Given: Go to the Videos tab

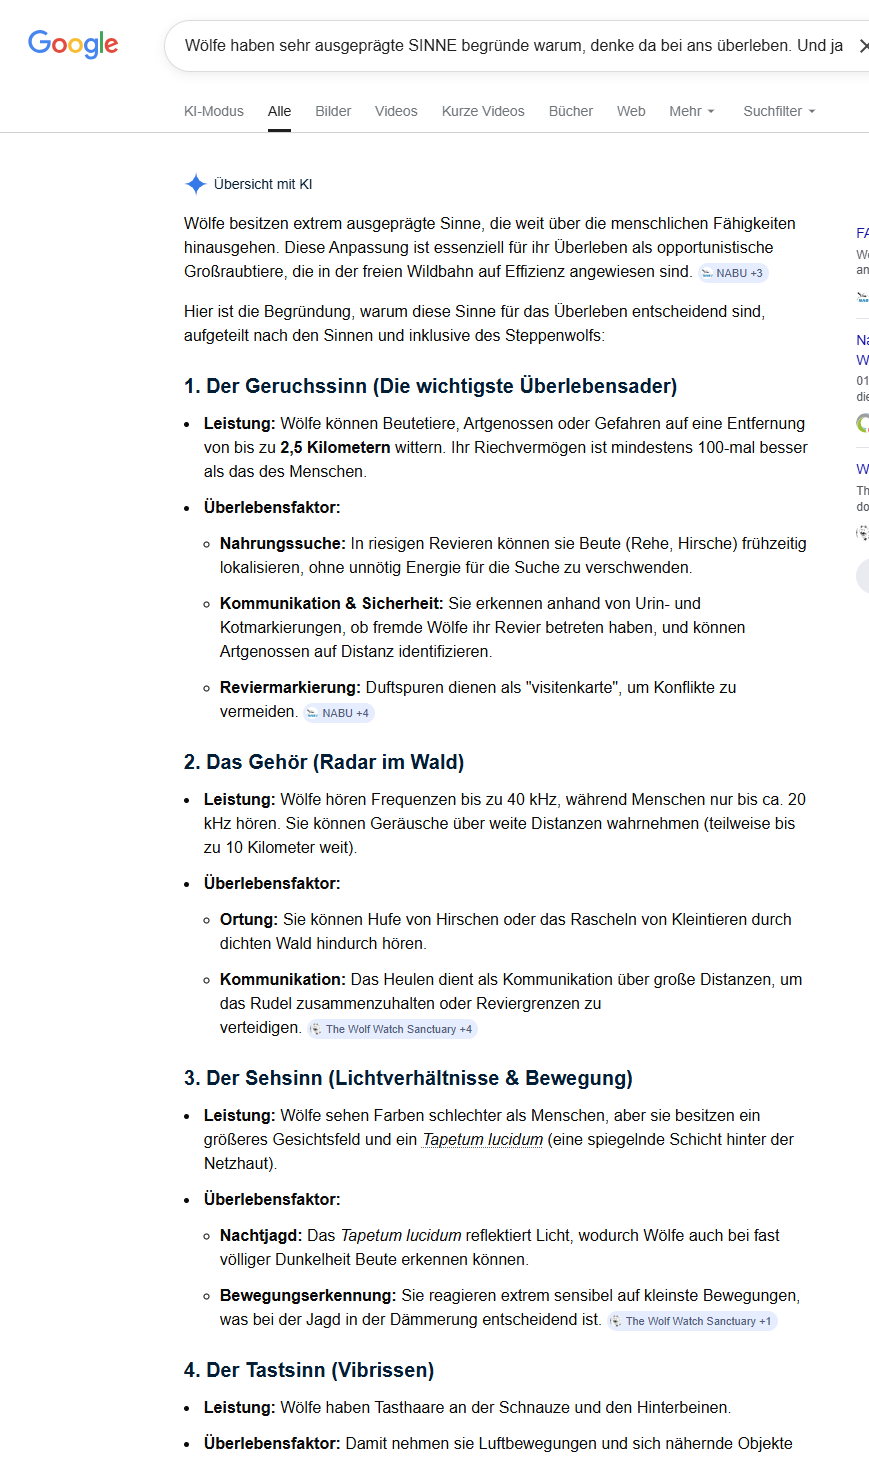Looking at the screenshot, I should 396,111.
